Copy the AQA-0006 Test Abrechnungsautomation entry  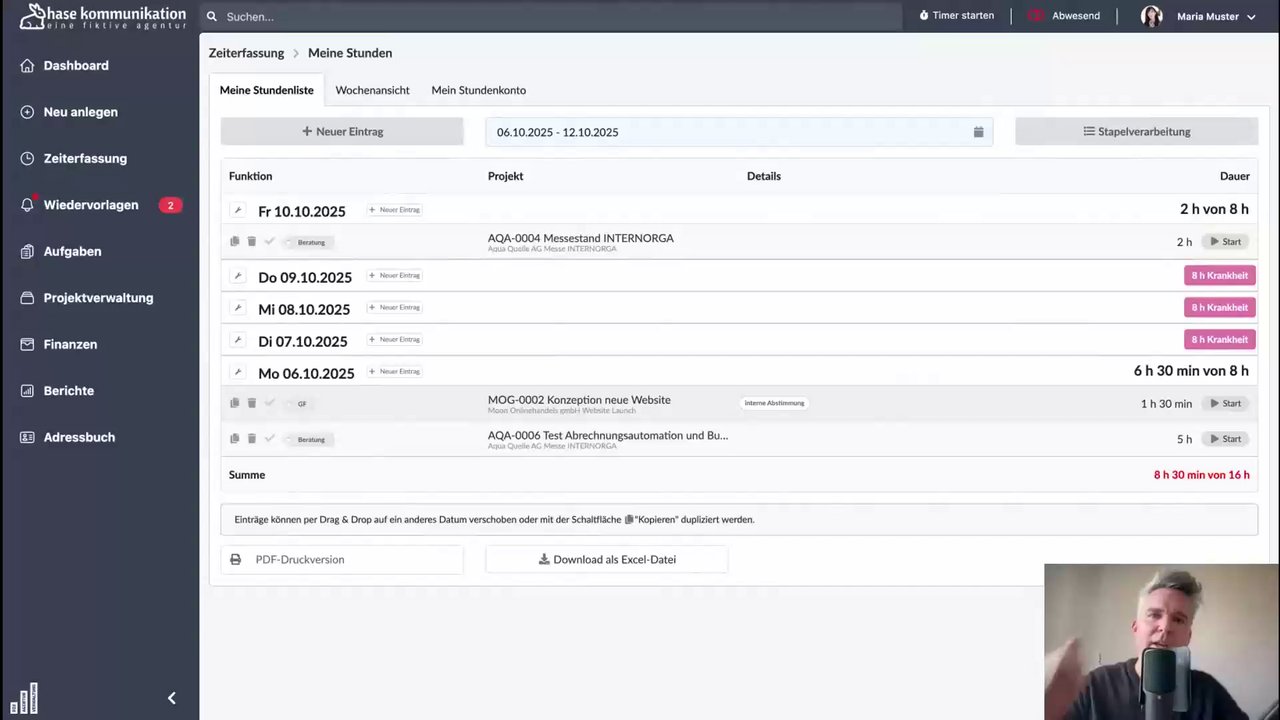click(x=235, y=439)
